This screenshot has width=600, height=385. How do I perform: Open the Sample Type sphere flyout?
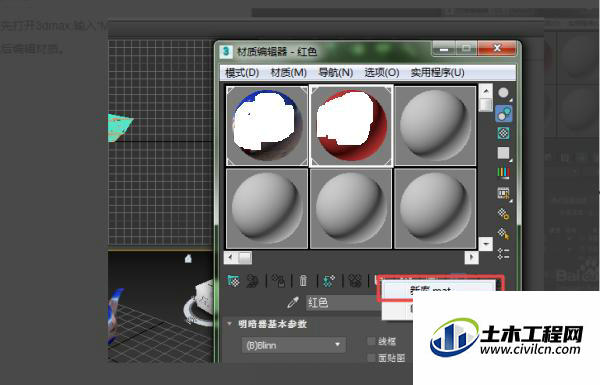click(504, 93)
